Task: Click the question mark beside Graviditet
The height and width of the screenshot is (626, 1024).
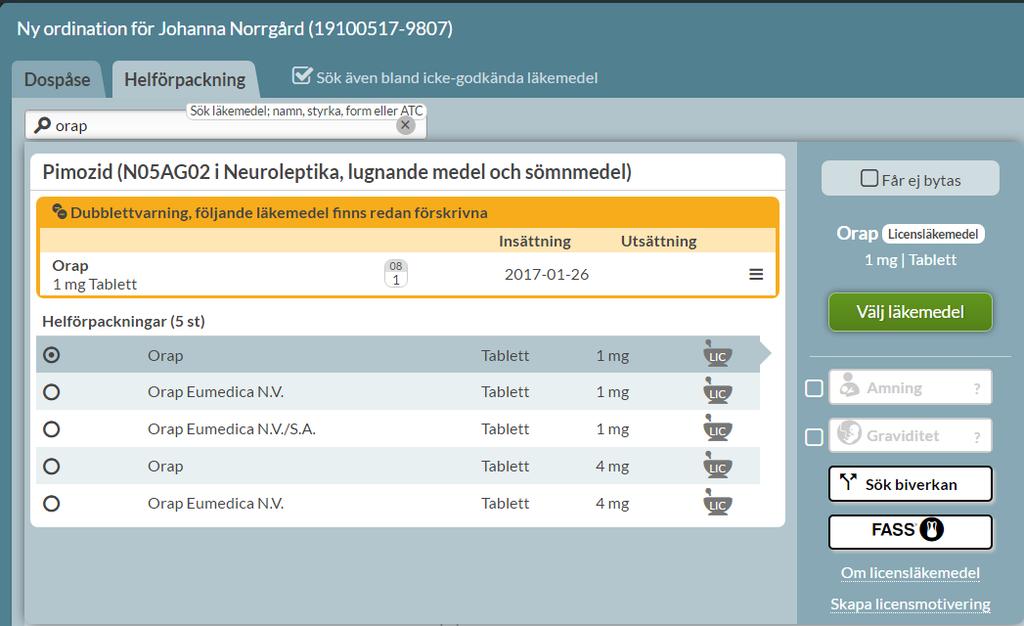Action: (x=977, y=437)
